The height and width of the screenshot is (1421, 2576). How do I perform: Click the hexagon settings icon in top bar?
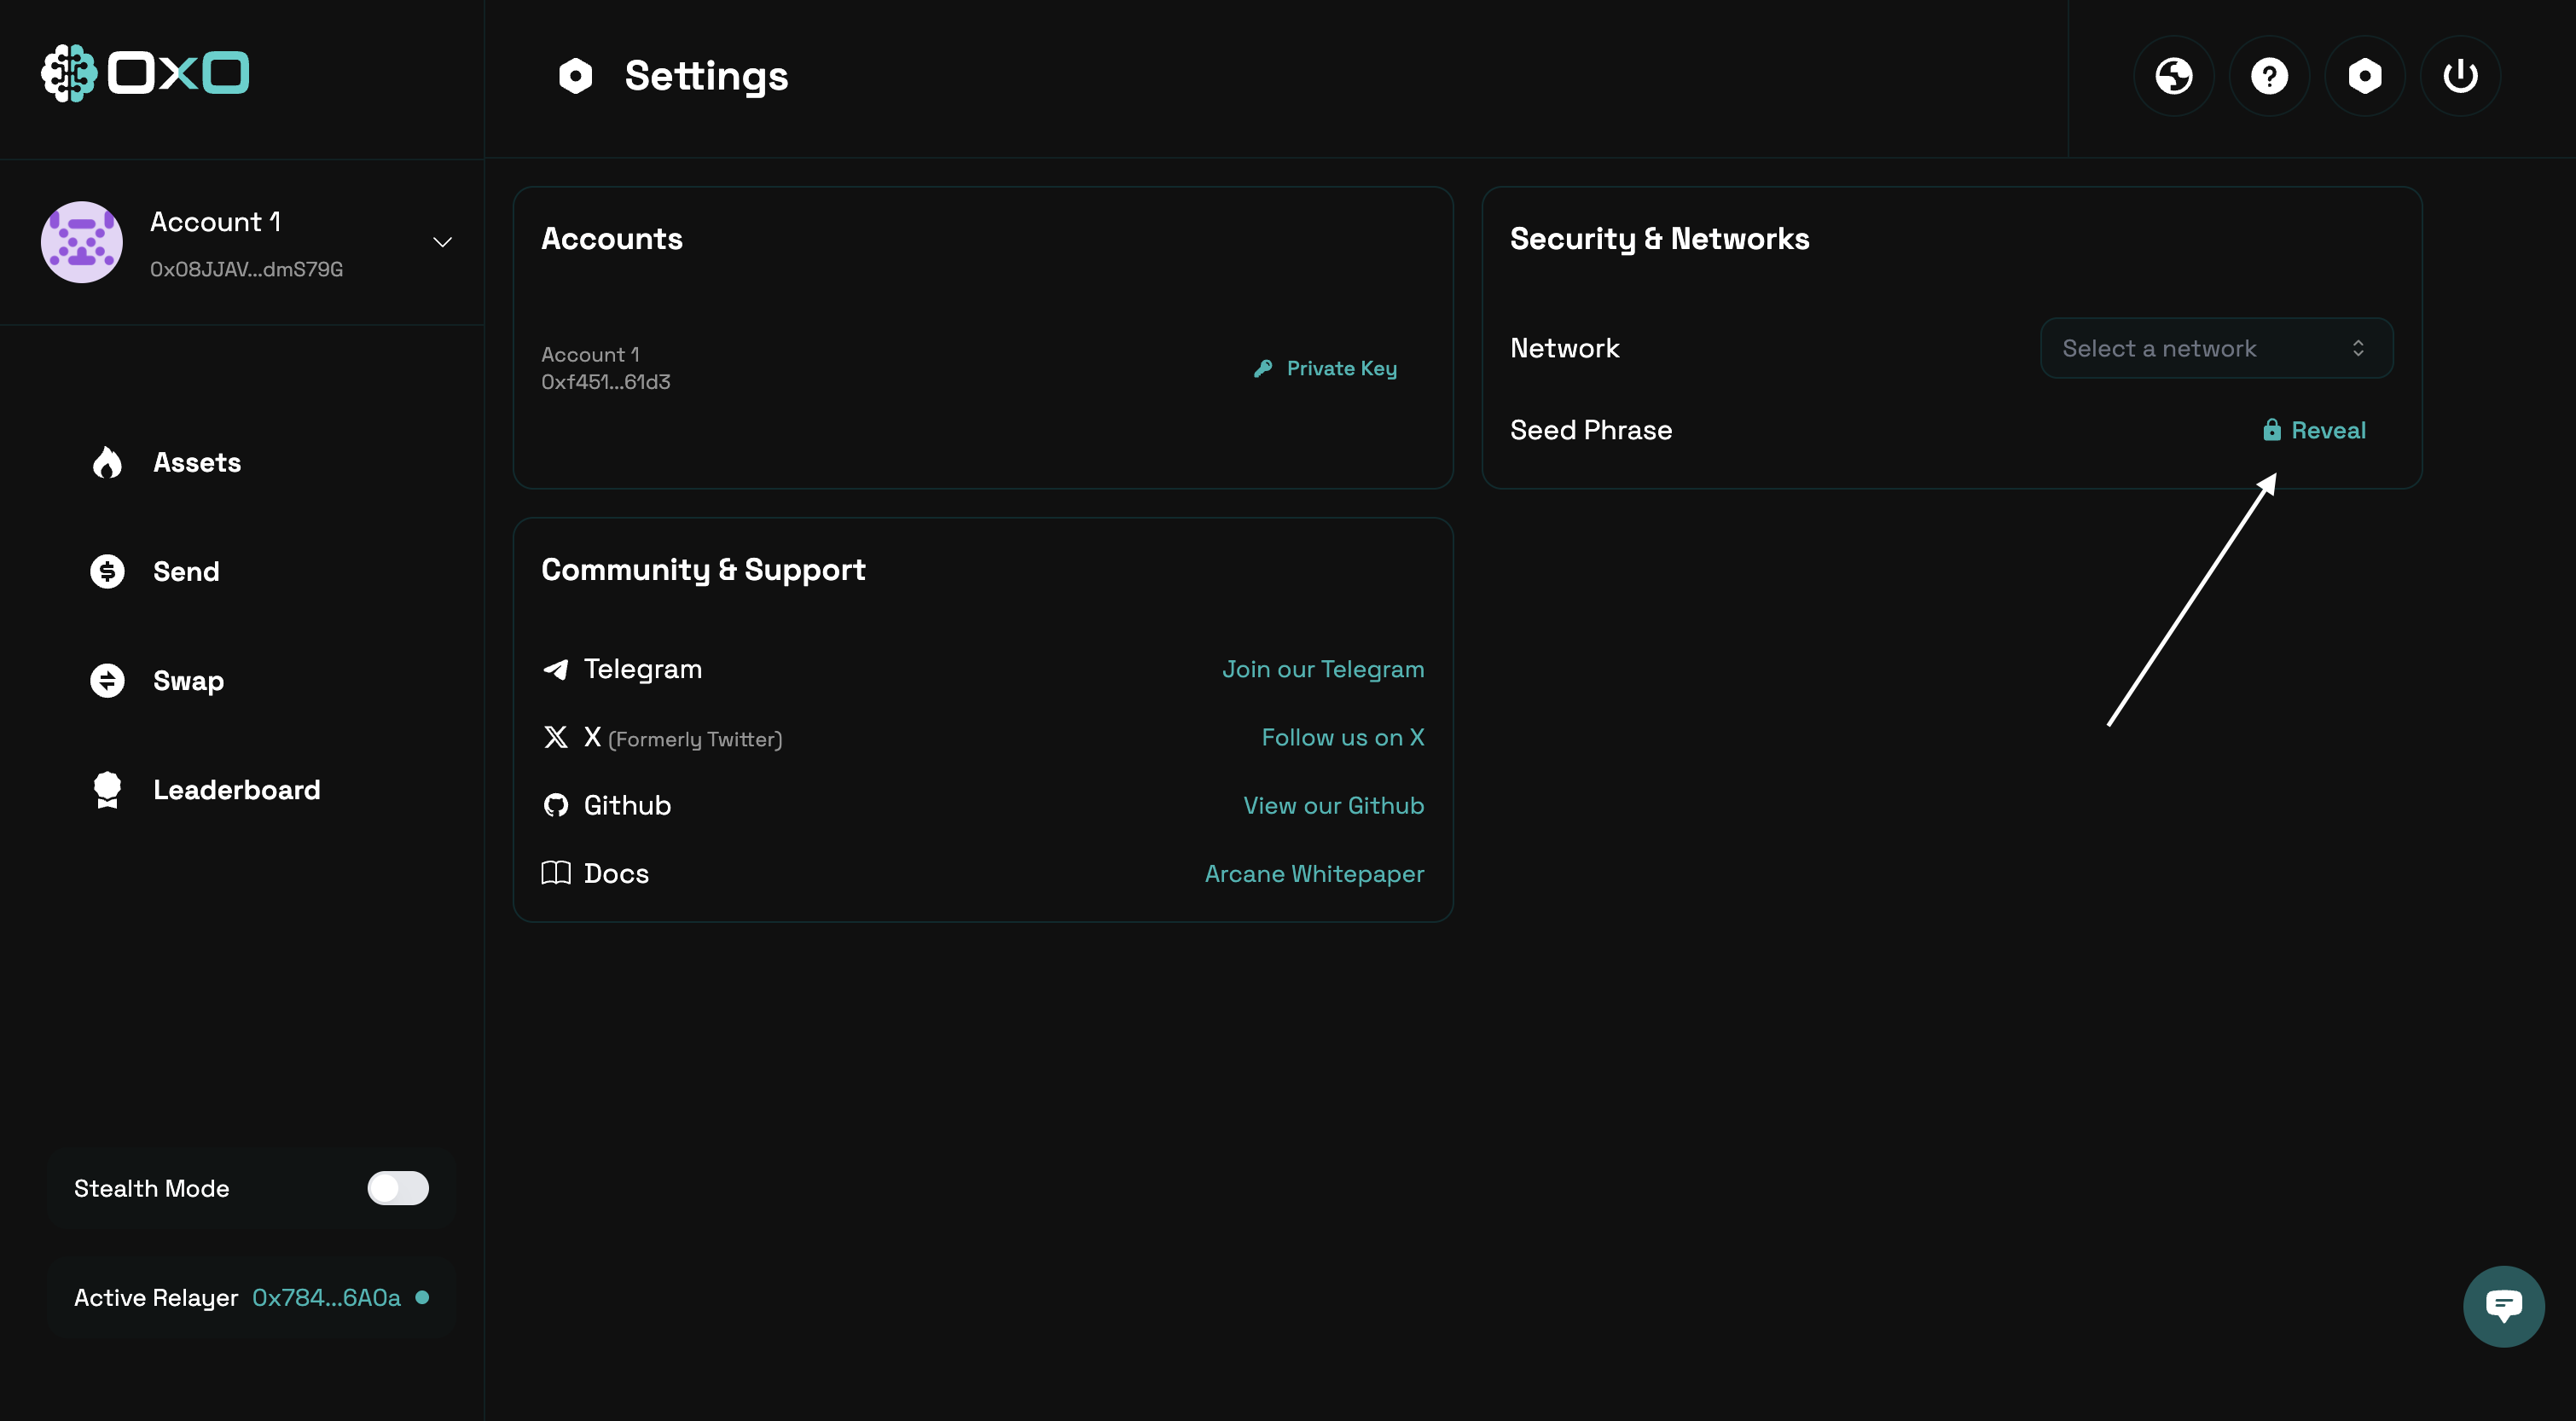[2364, 76]
